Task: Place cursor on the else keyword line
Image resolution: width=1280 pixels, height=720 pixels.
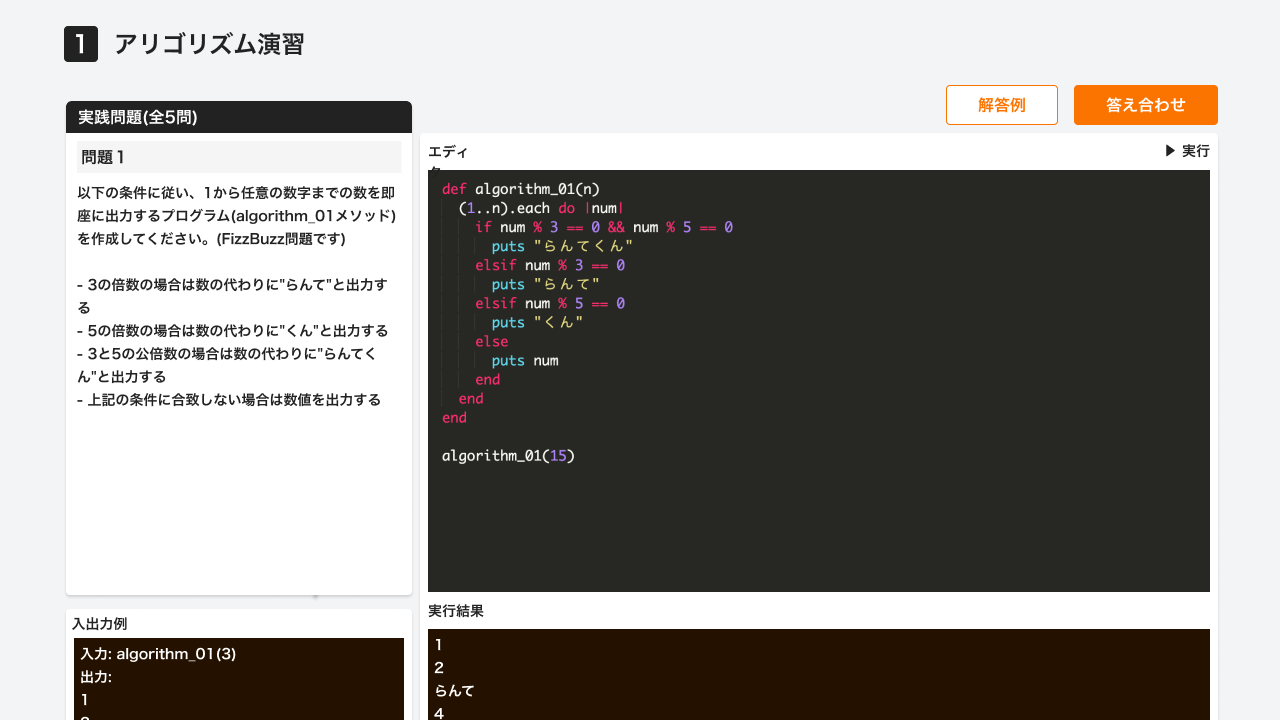Action: coord(492,341)
